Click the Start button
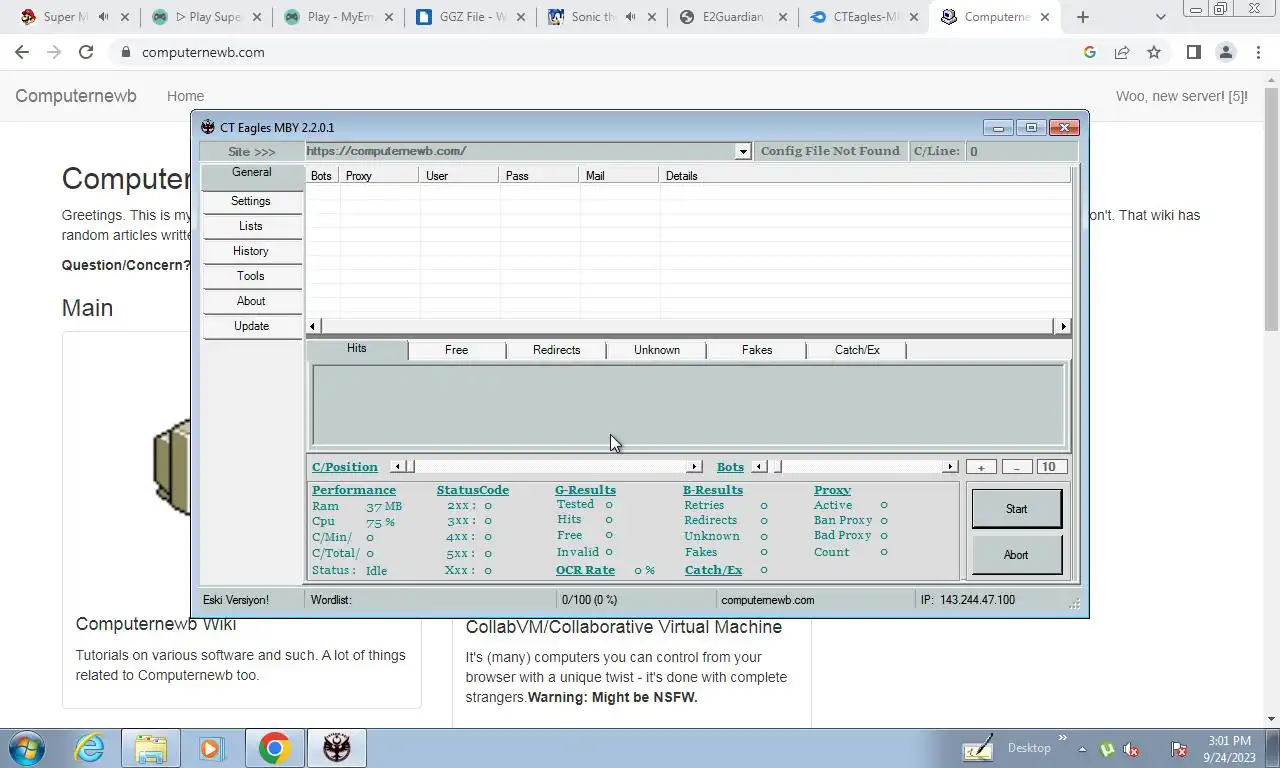Screen dimensions: 1280x768 1016,509
